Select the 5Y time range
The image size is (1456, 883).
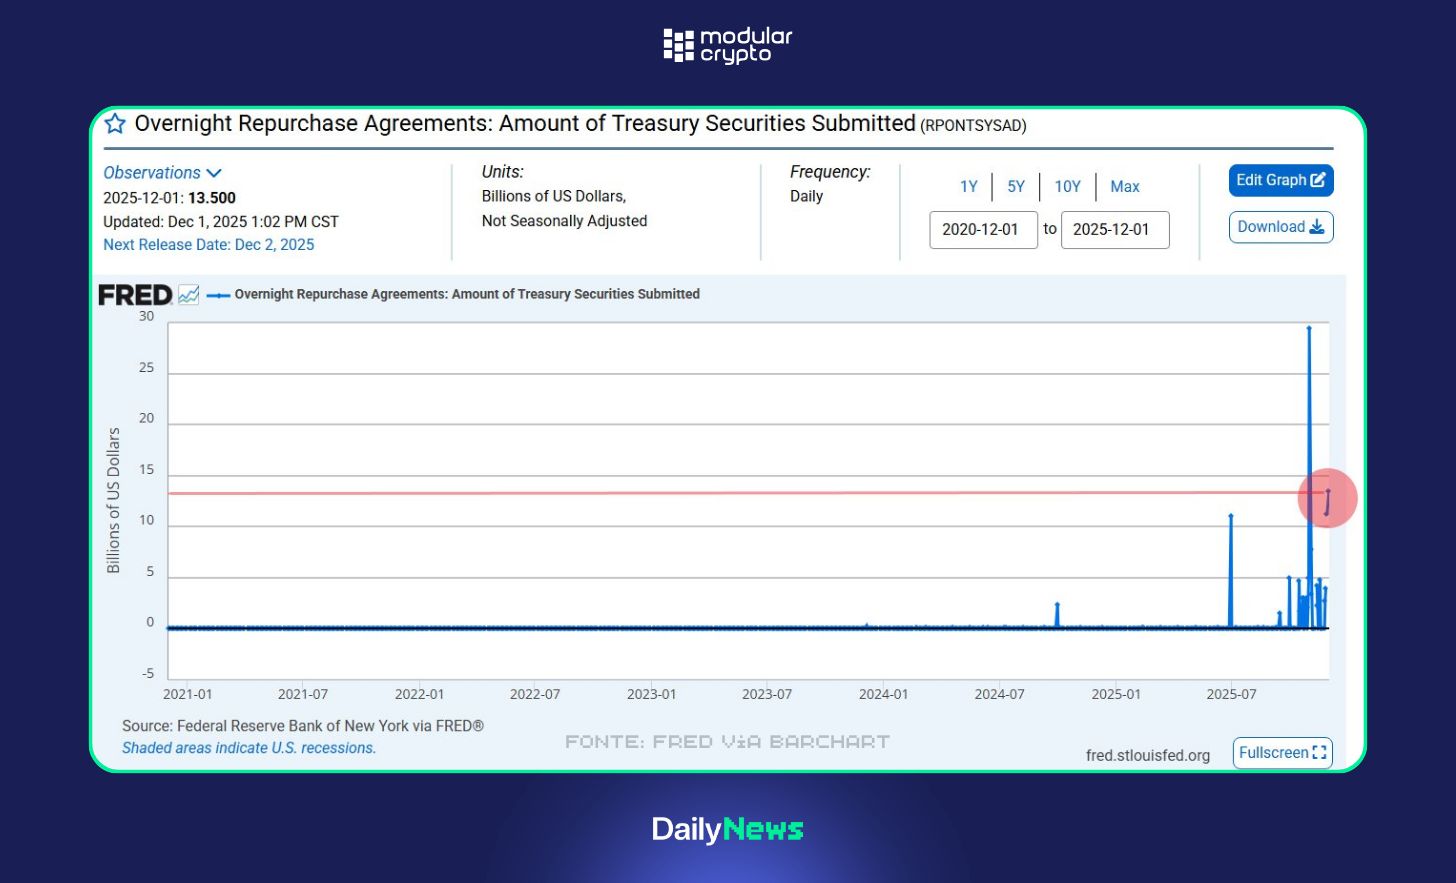coord(1016,187)
